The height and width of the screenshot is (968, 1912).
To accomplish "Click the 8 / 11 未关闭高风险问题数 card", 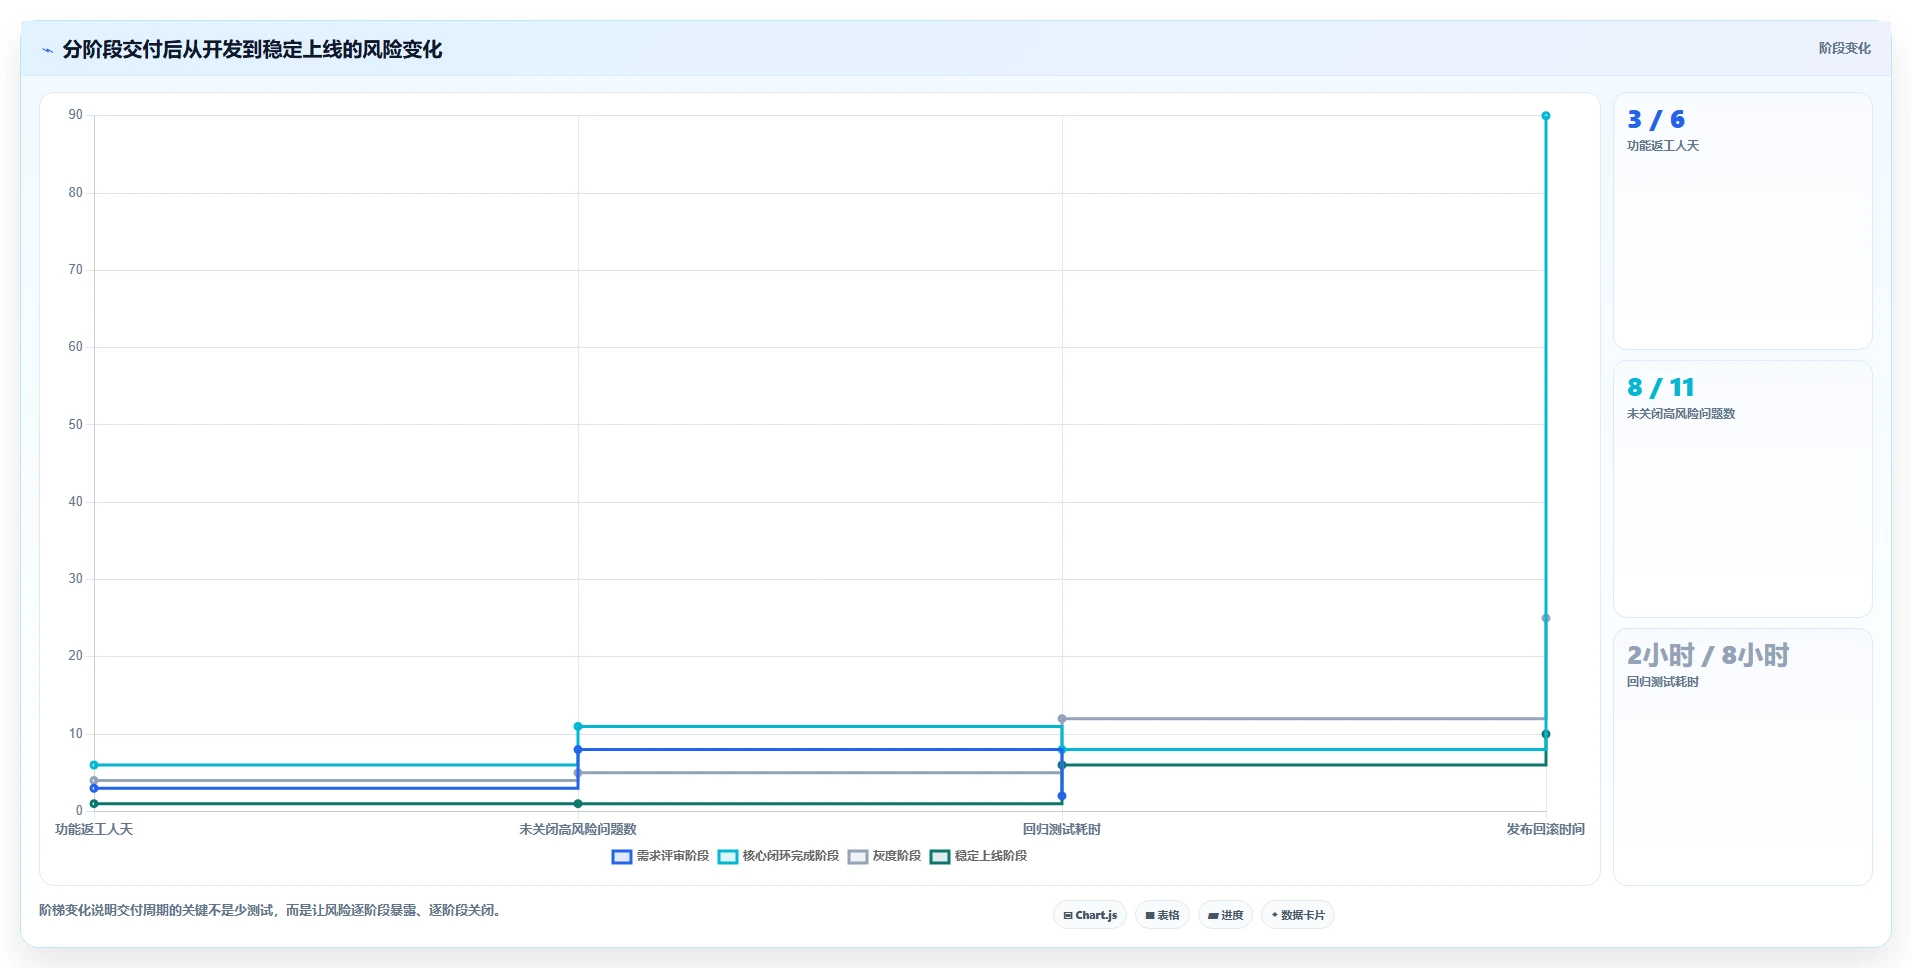I will (1742, 489).
